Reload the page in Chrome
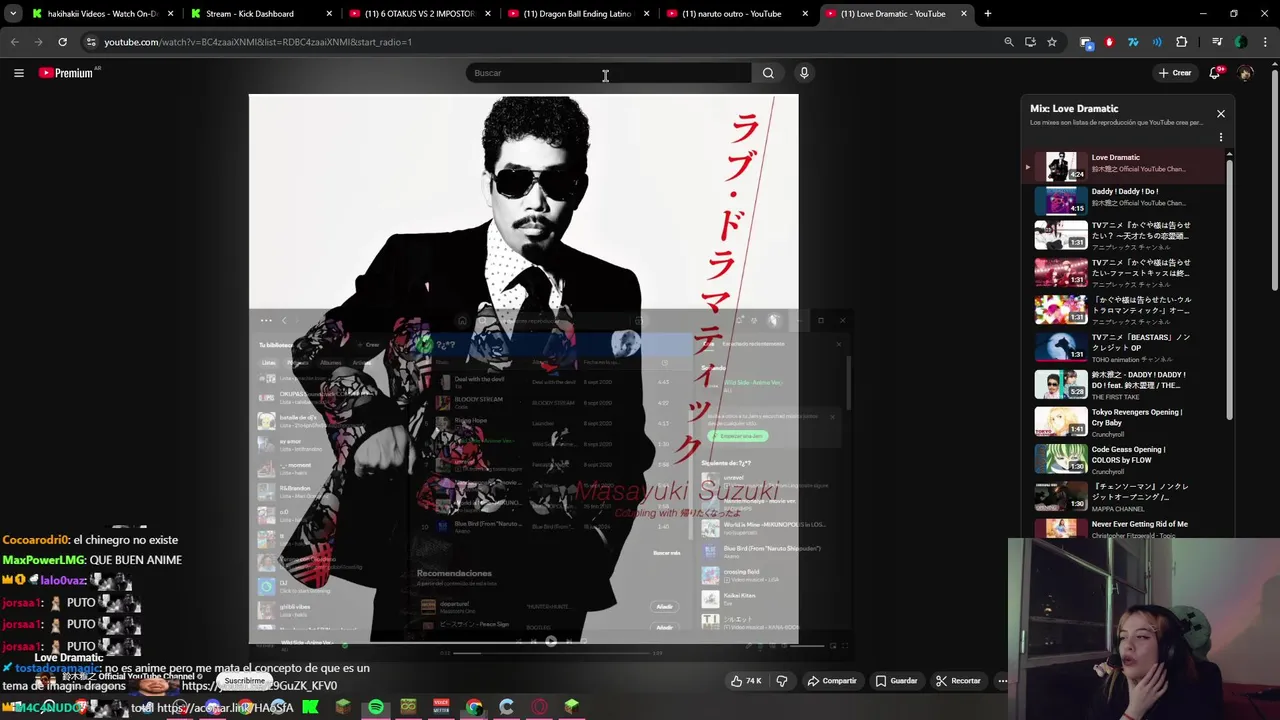The width and height of the screenshot is (1280, 720). 62,42
